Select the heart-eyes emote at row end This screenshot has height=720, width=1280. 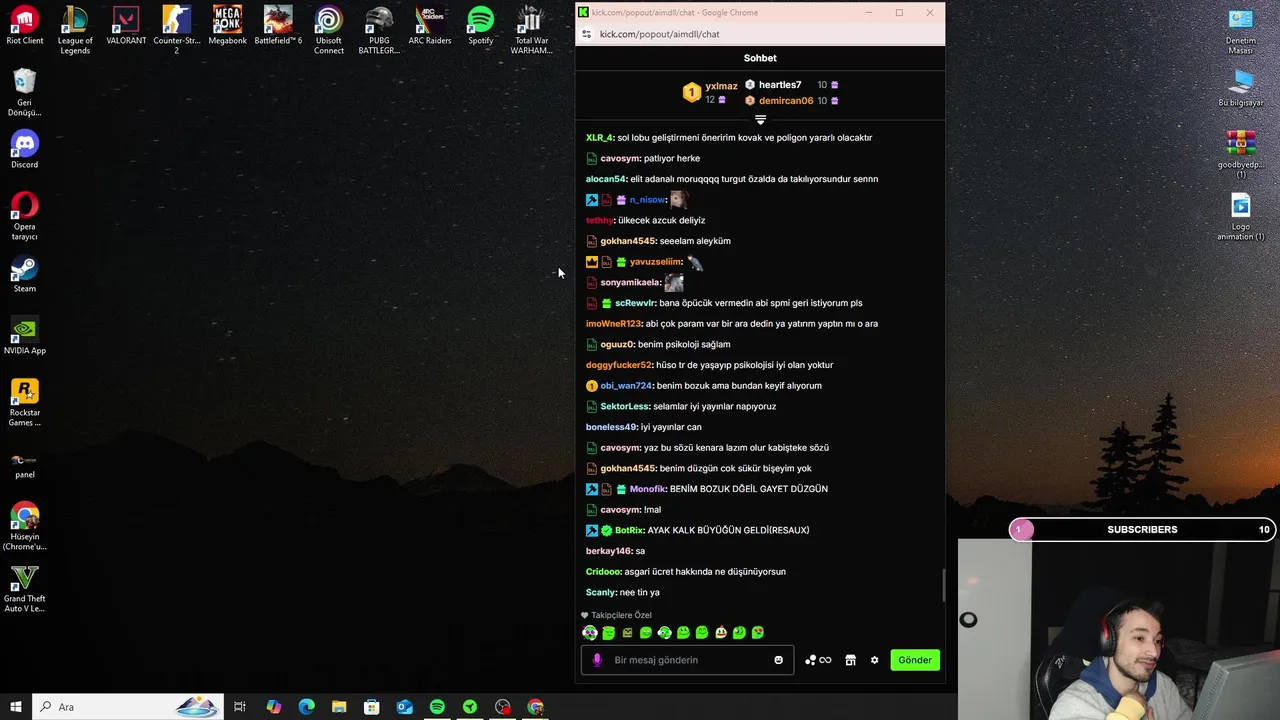pos(758,632)
